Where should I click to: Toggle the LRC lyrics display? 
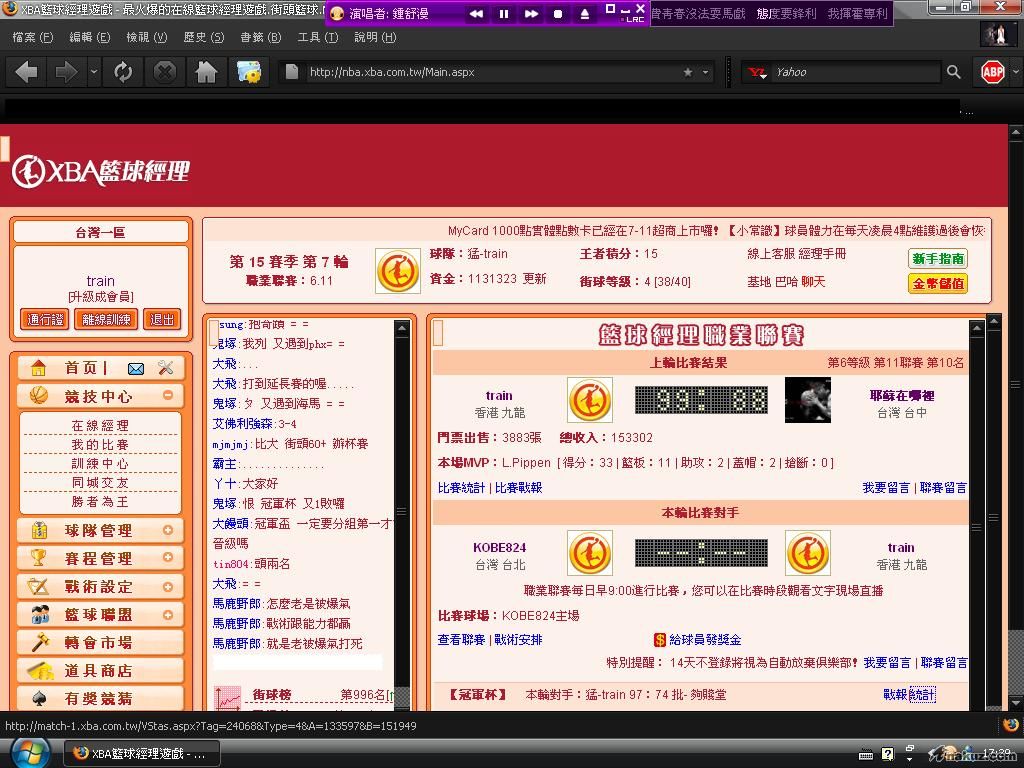point(634,19)
